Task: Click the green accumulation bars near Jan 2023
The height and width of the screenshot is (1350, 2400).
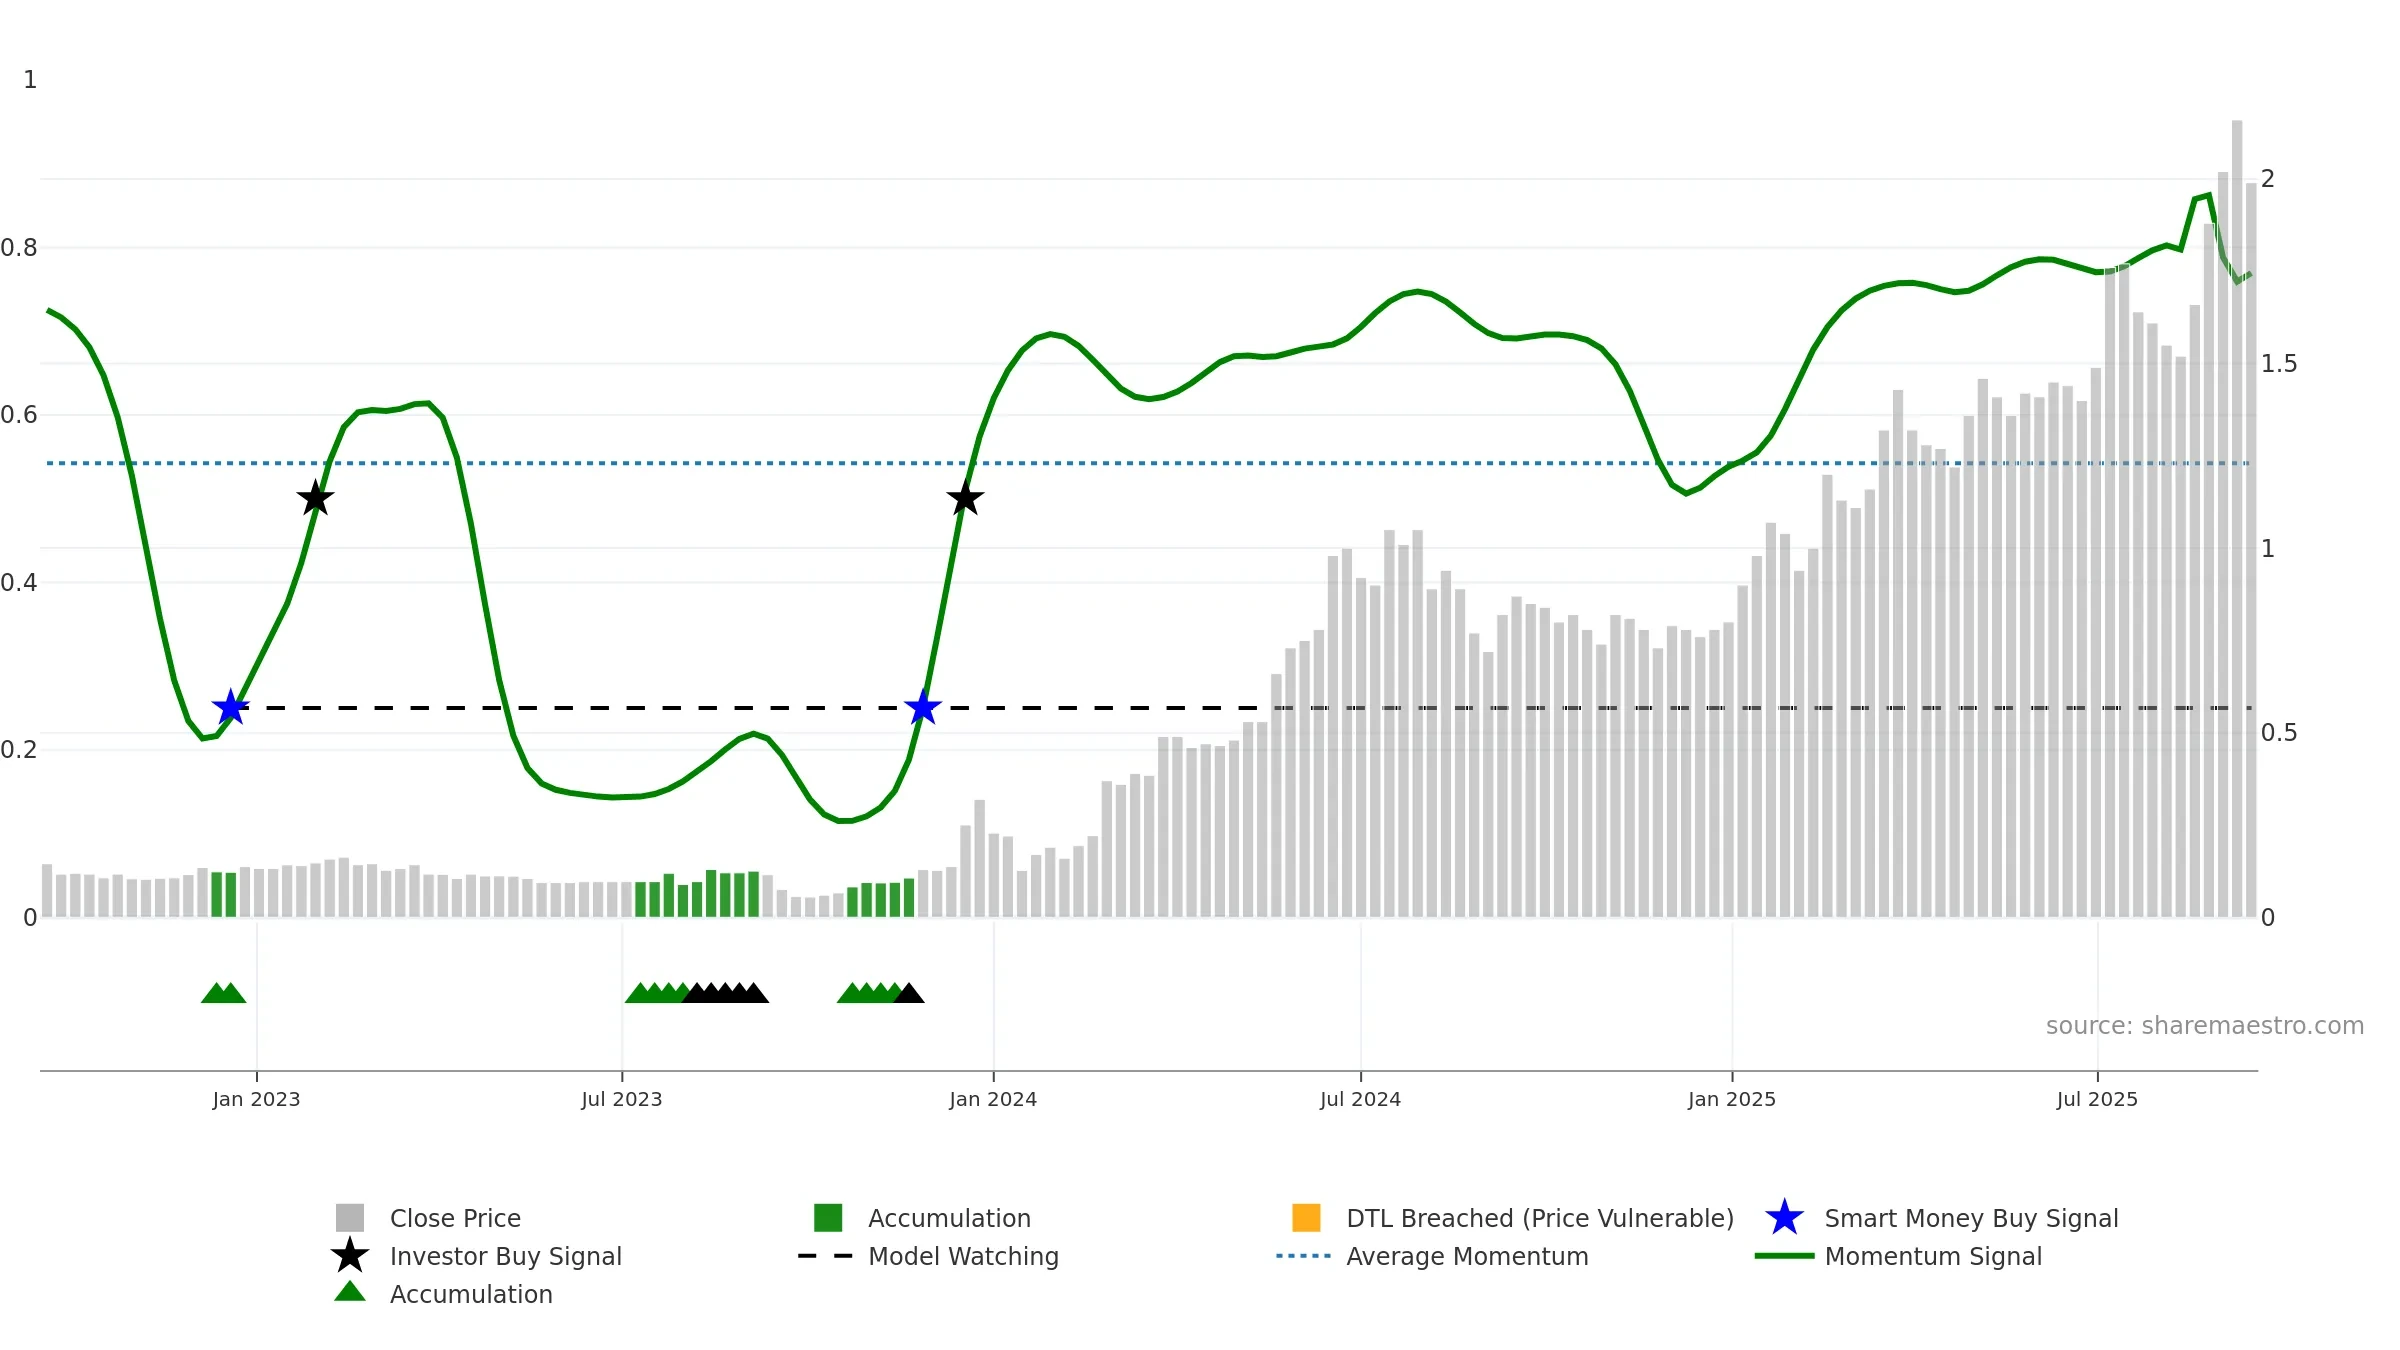Action: (224, 894)
